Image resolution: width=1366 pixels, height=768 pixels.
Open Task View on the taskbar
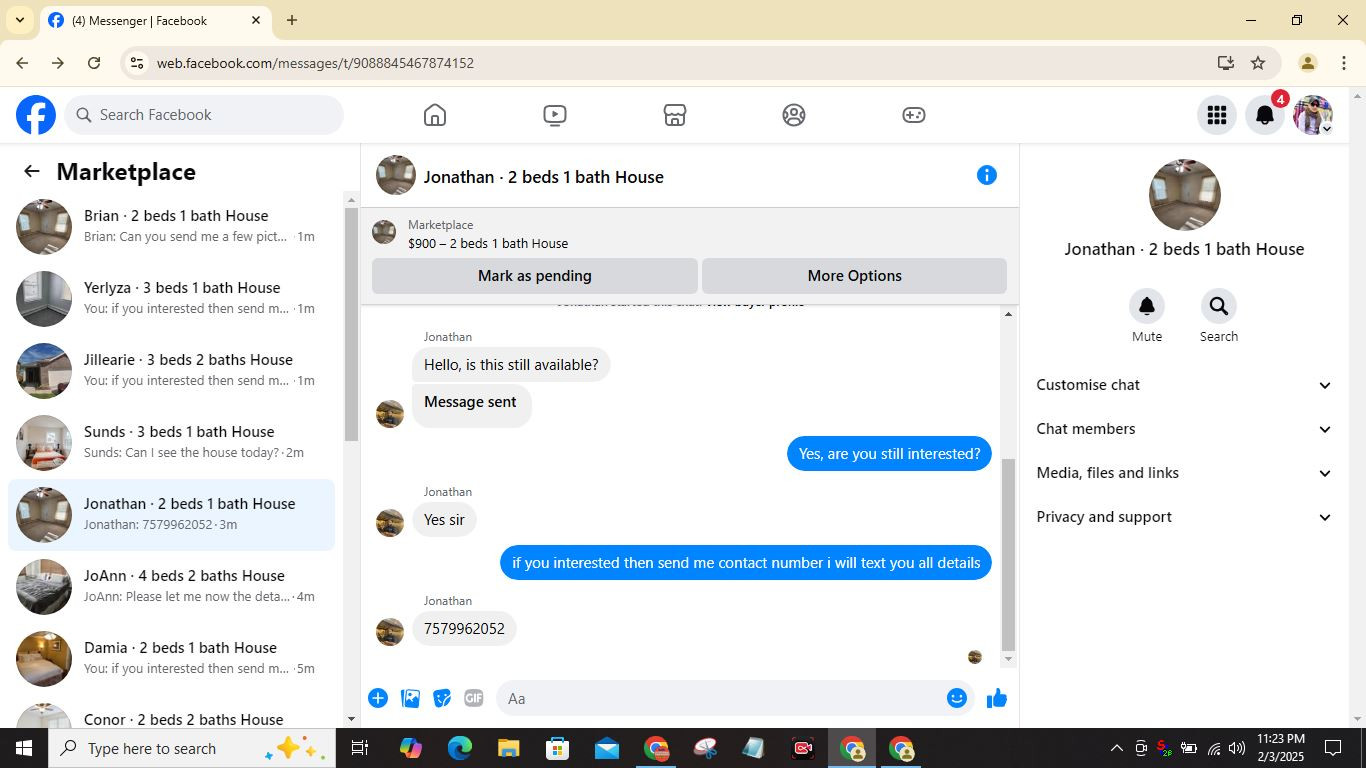click(x=360, y=748)
